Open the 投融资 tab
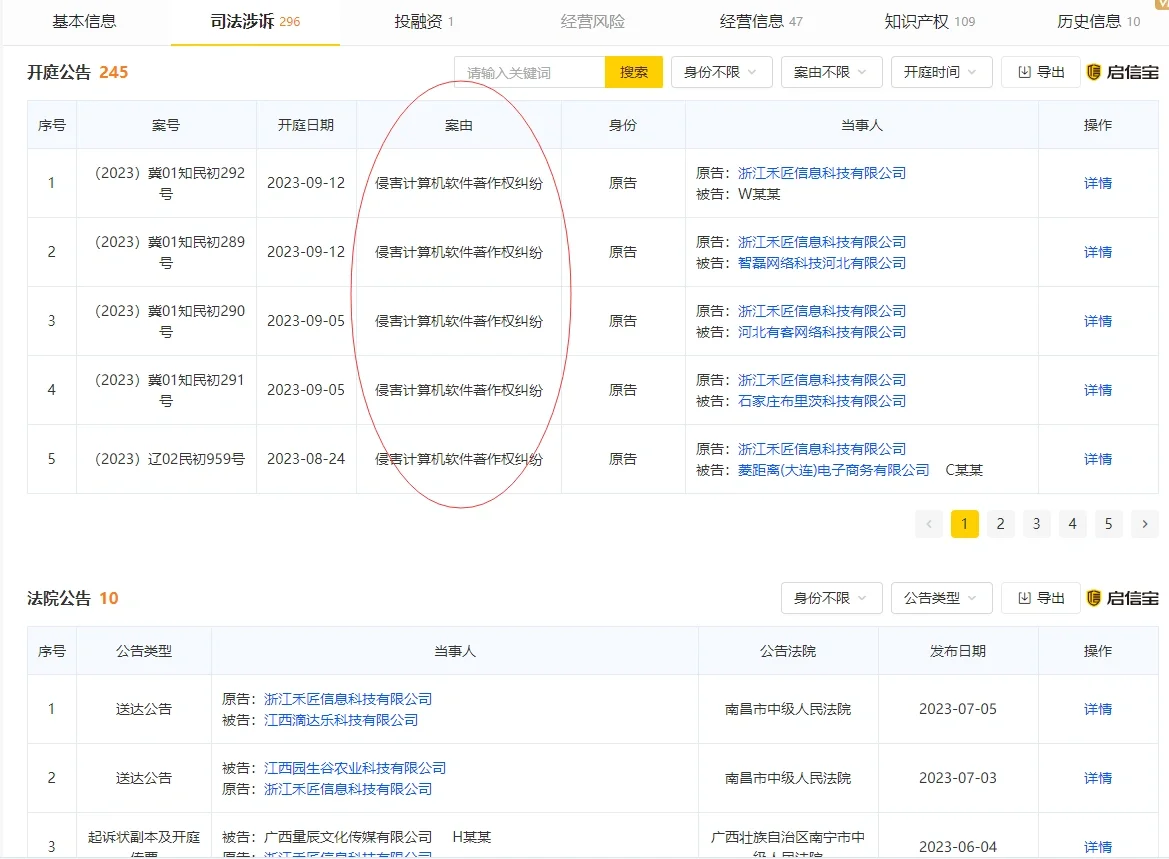This screenshot has height=859, width=1169. click(416, 19)
